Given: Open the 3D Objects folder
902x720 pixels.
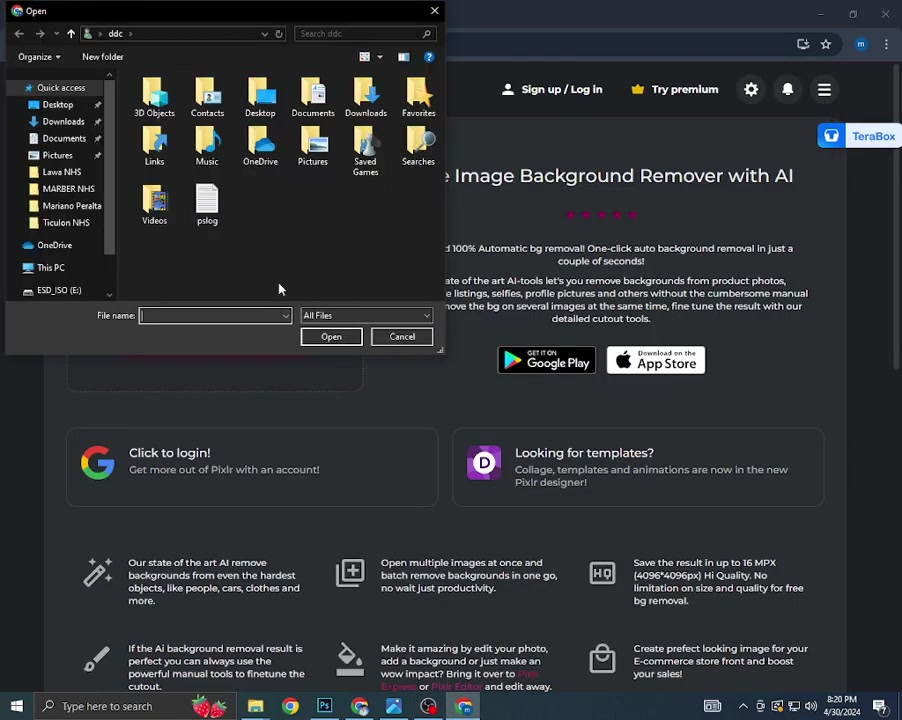Looking at the screenshot, I should coord(155,97).
